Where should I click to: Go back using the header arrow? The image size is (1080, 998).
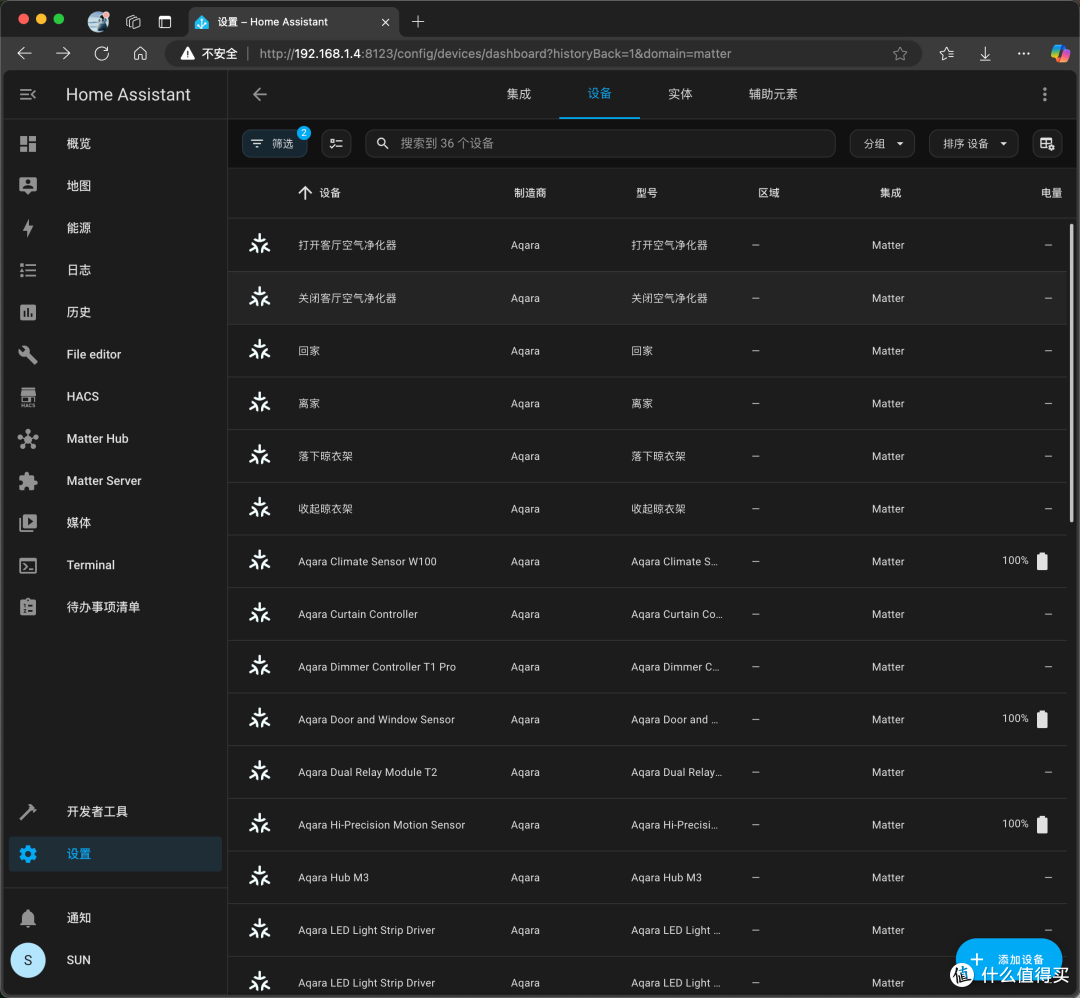pos(260,94)
